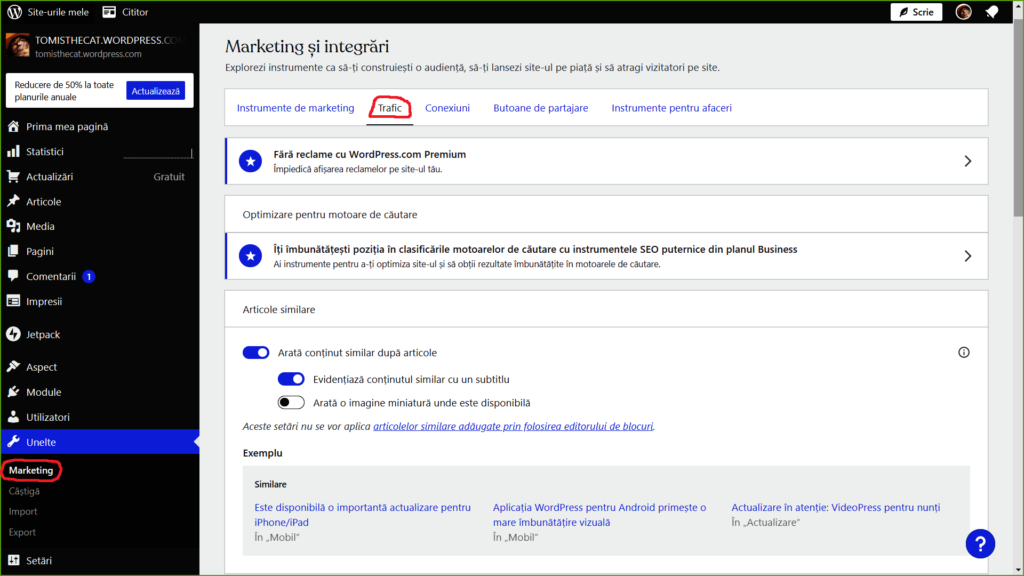The width and height of the screenshot is (1024, 576).
Task: Open the Media library icon
Action: tap(14, 226)
